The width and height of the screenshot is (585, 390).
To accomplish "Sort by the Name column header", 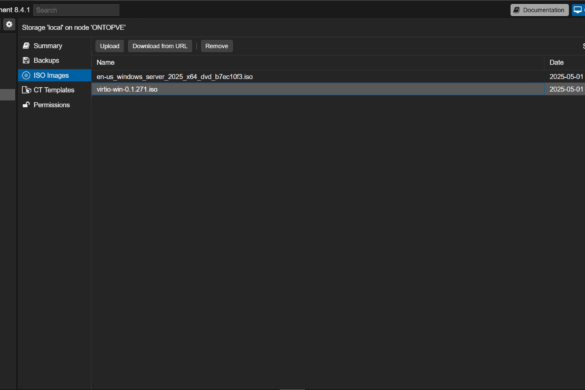I will (318, 63).
